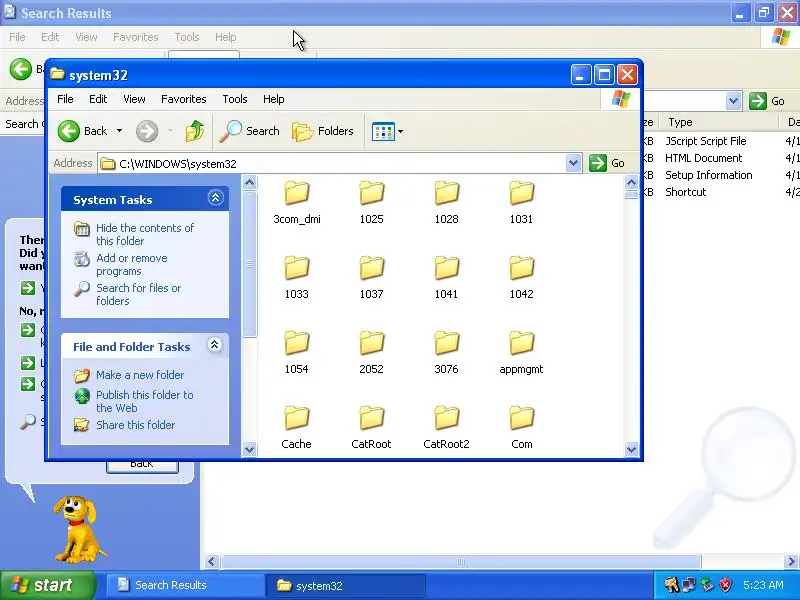Select the 1028 folder

pos(446,203)
